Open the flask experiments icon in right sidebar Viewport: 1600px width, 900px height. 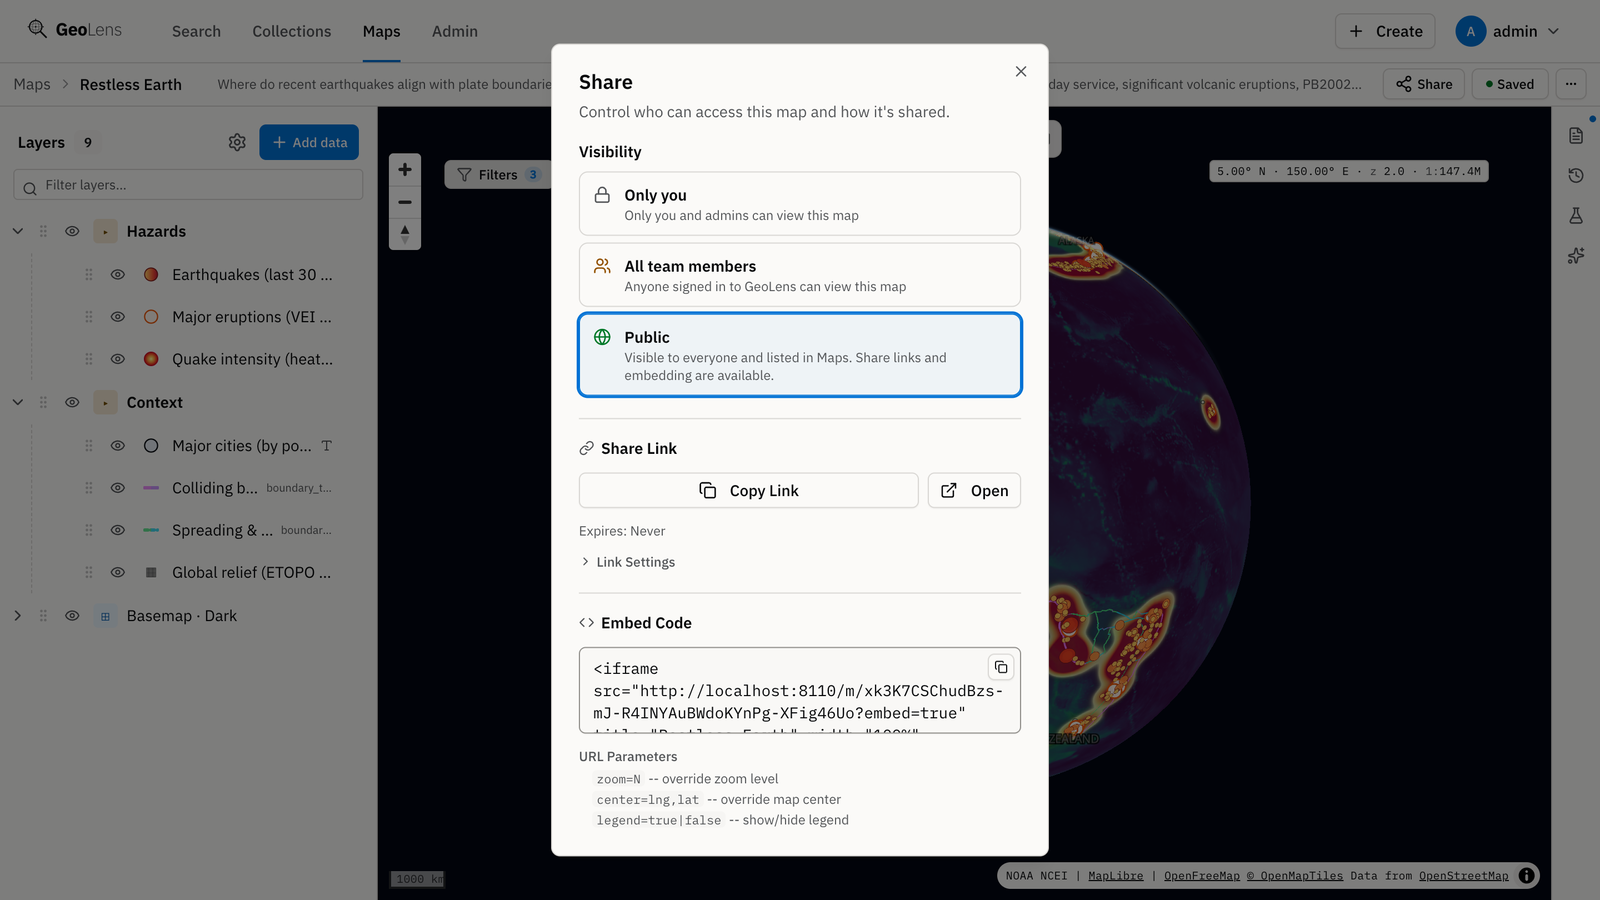[1576, 215]
